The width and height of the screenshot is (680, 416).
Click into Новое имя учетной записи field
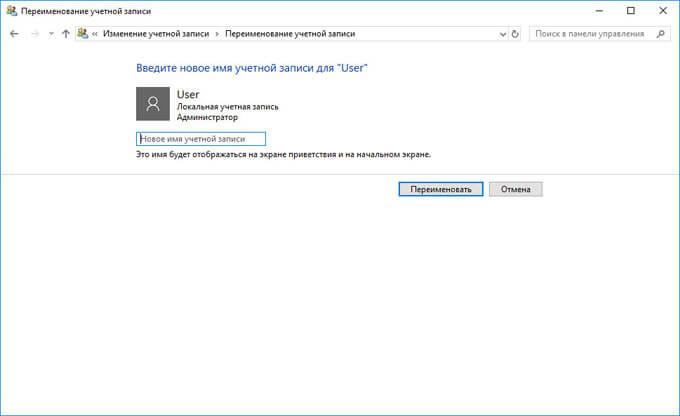click(201, 139)
